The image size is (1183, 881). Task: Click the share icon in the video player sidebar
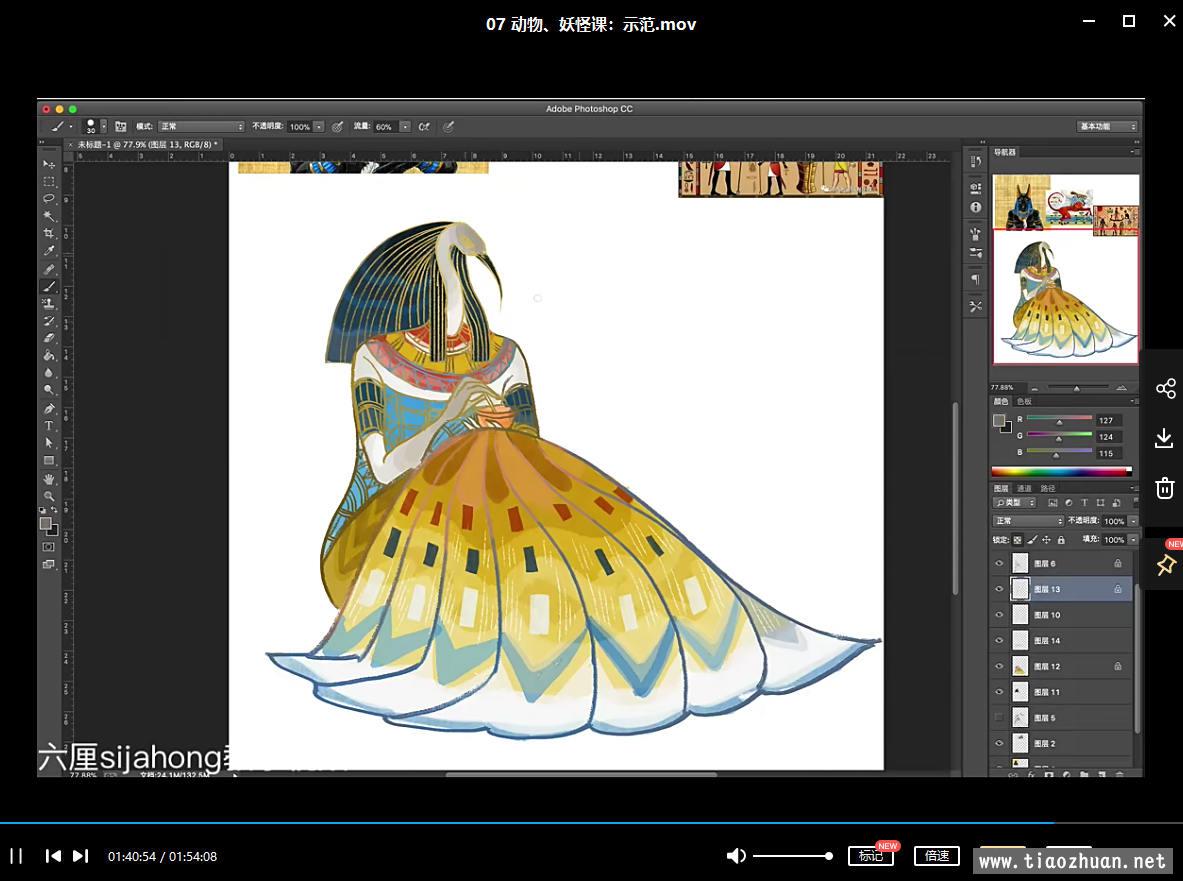pyautogui.click(x=1165, y=389)
